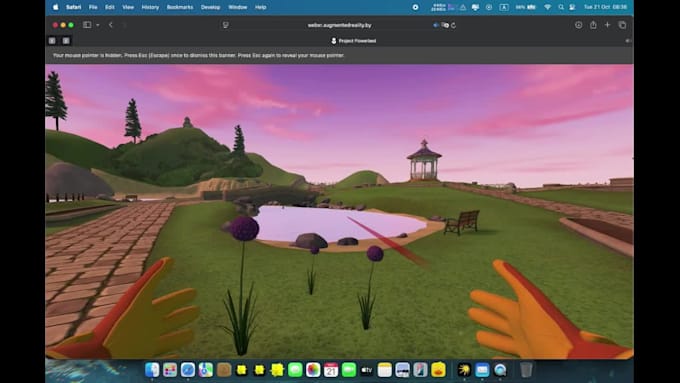Open Launchpad from the Dock
Screen dimensions: 680x383
(x=170, y=370)
